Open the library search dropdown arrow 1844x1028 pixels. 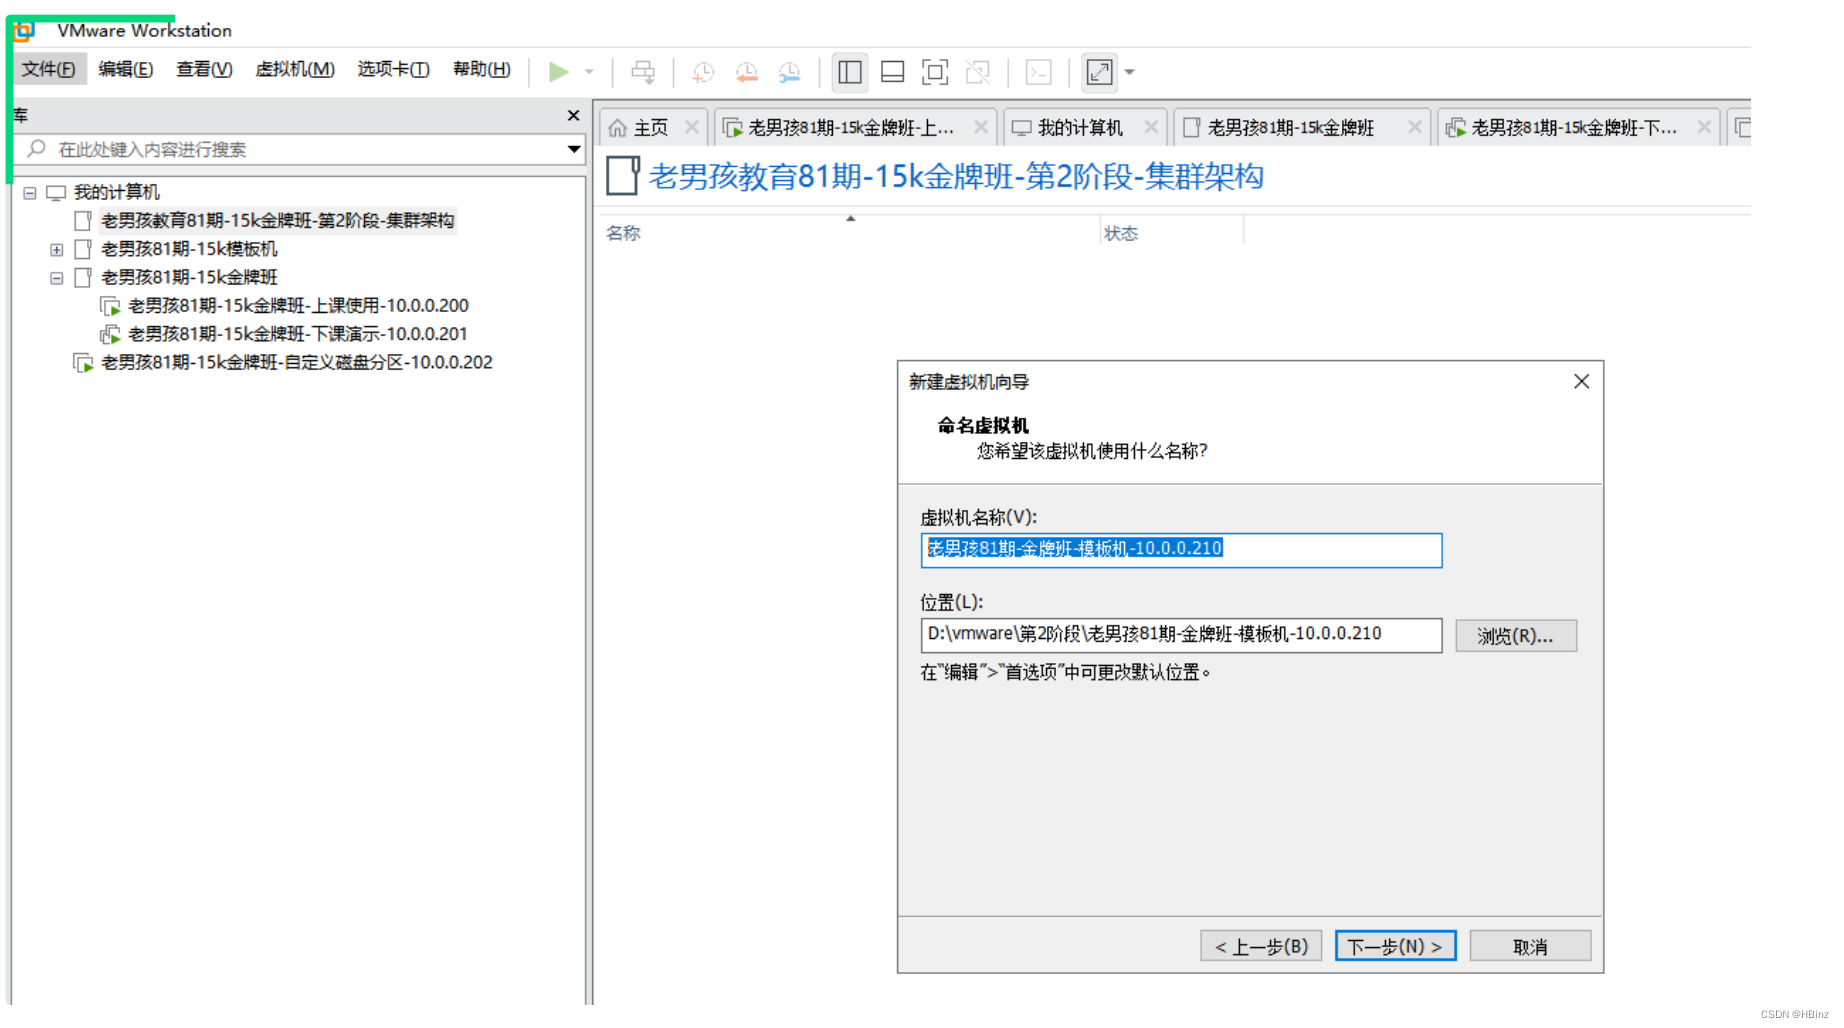[574, 149]
